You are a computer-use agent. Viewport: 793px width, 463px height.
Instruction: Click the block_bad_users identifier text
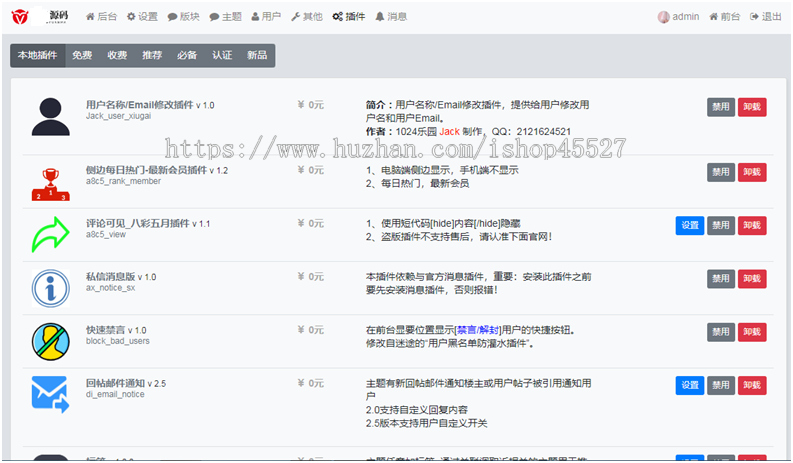tap(117, 341)
